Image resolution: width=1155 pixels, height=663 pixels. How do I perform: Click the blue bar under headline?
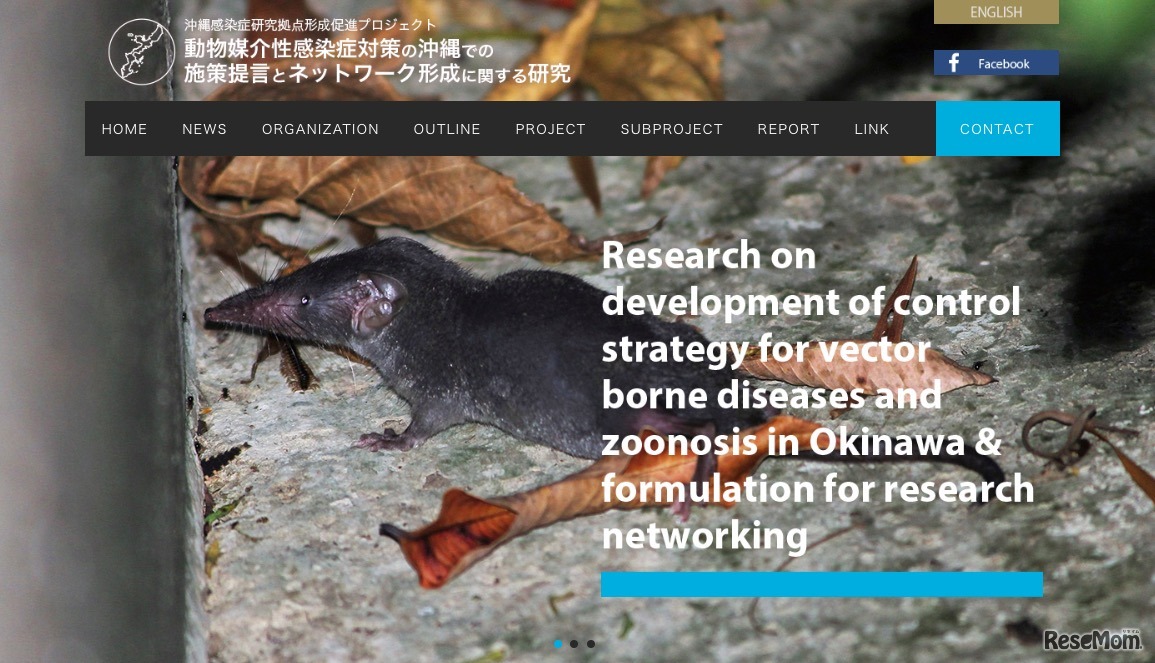(822, 584)
